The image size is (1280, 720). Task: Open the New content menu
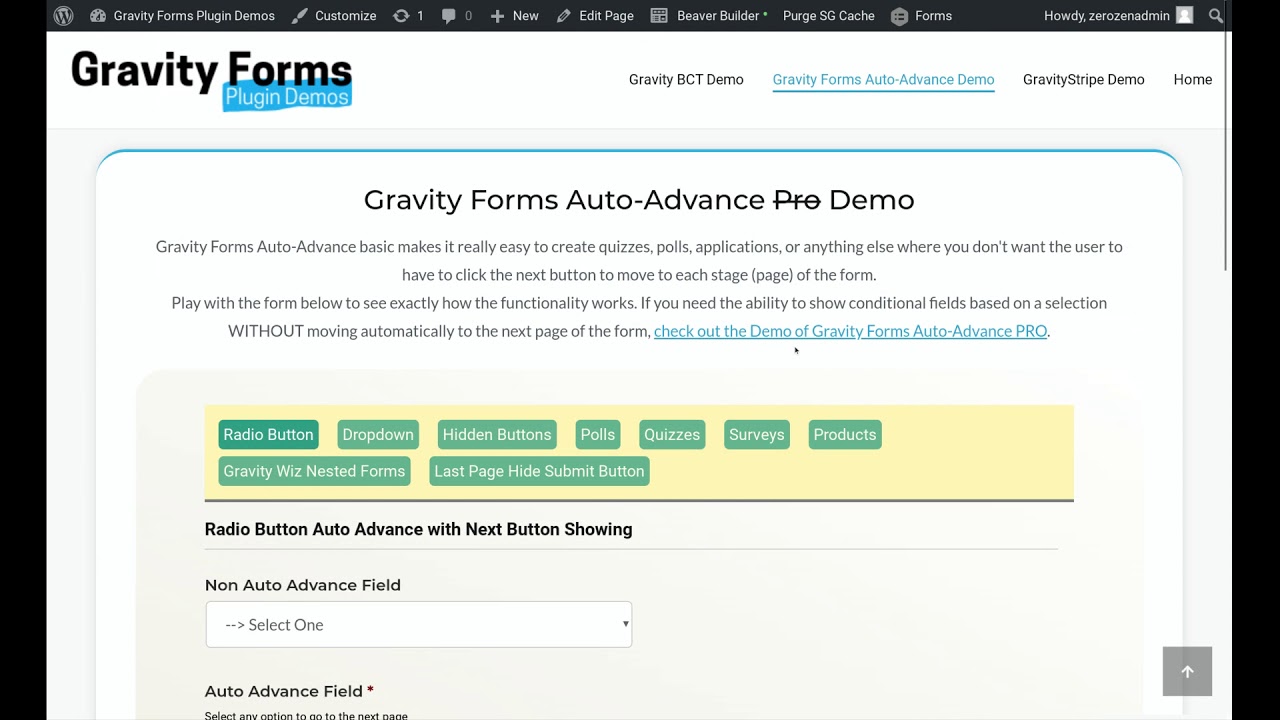(x=514, y=16)
